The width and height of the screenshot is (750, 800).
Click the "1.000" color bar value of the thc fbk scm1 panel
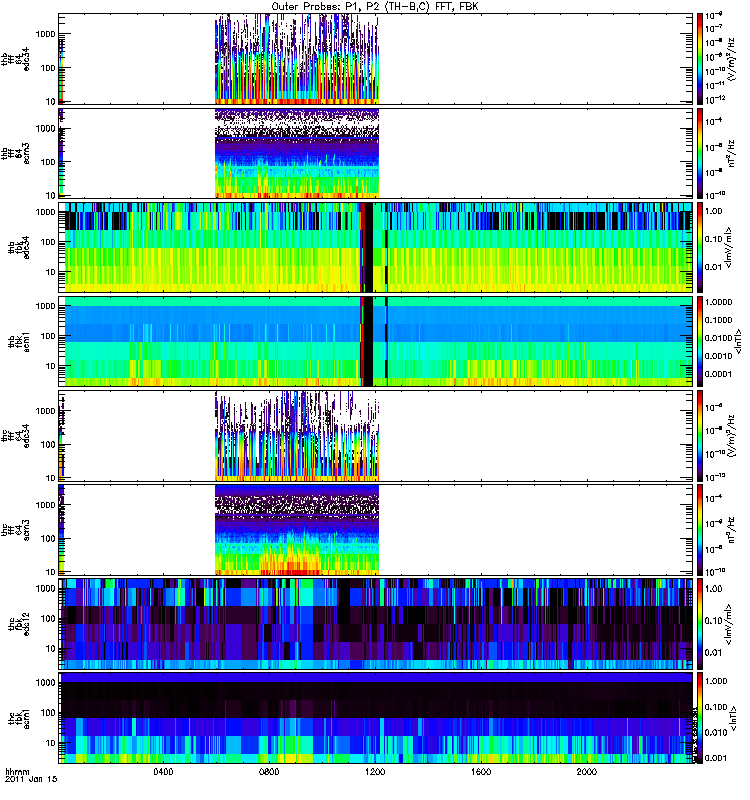tap(716, 681)
